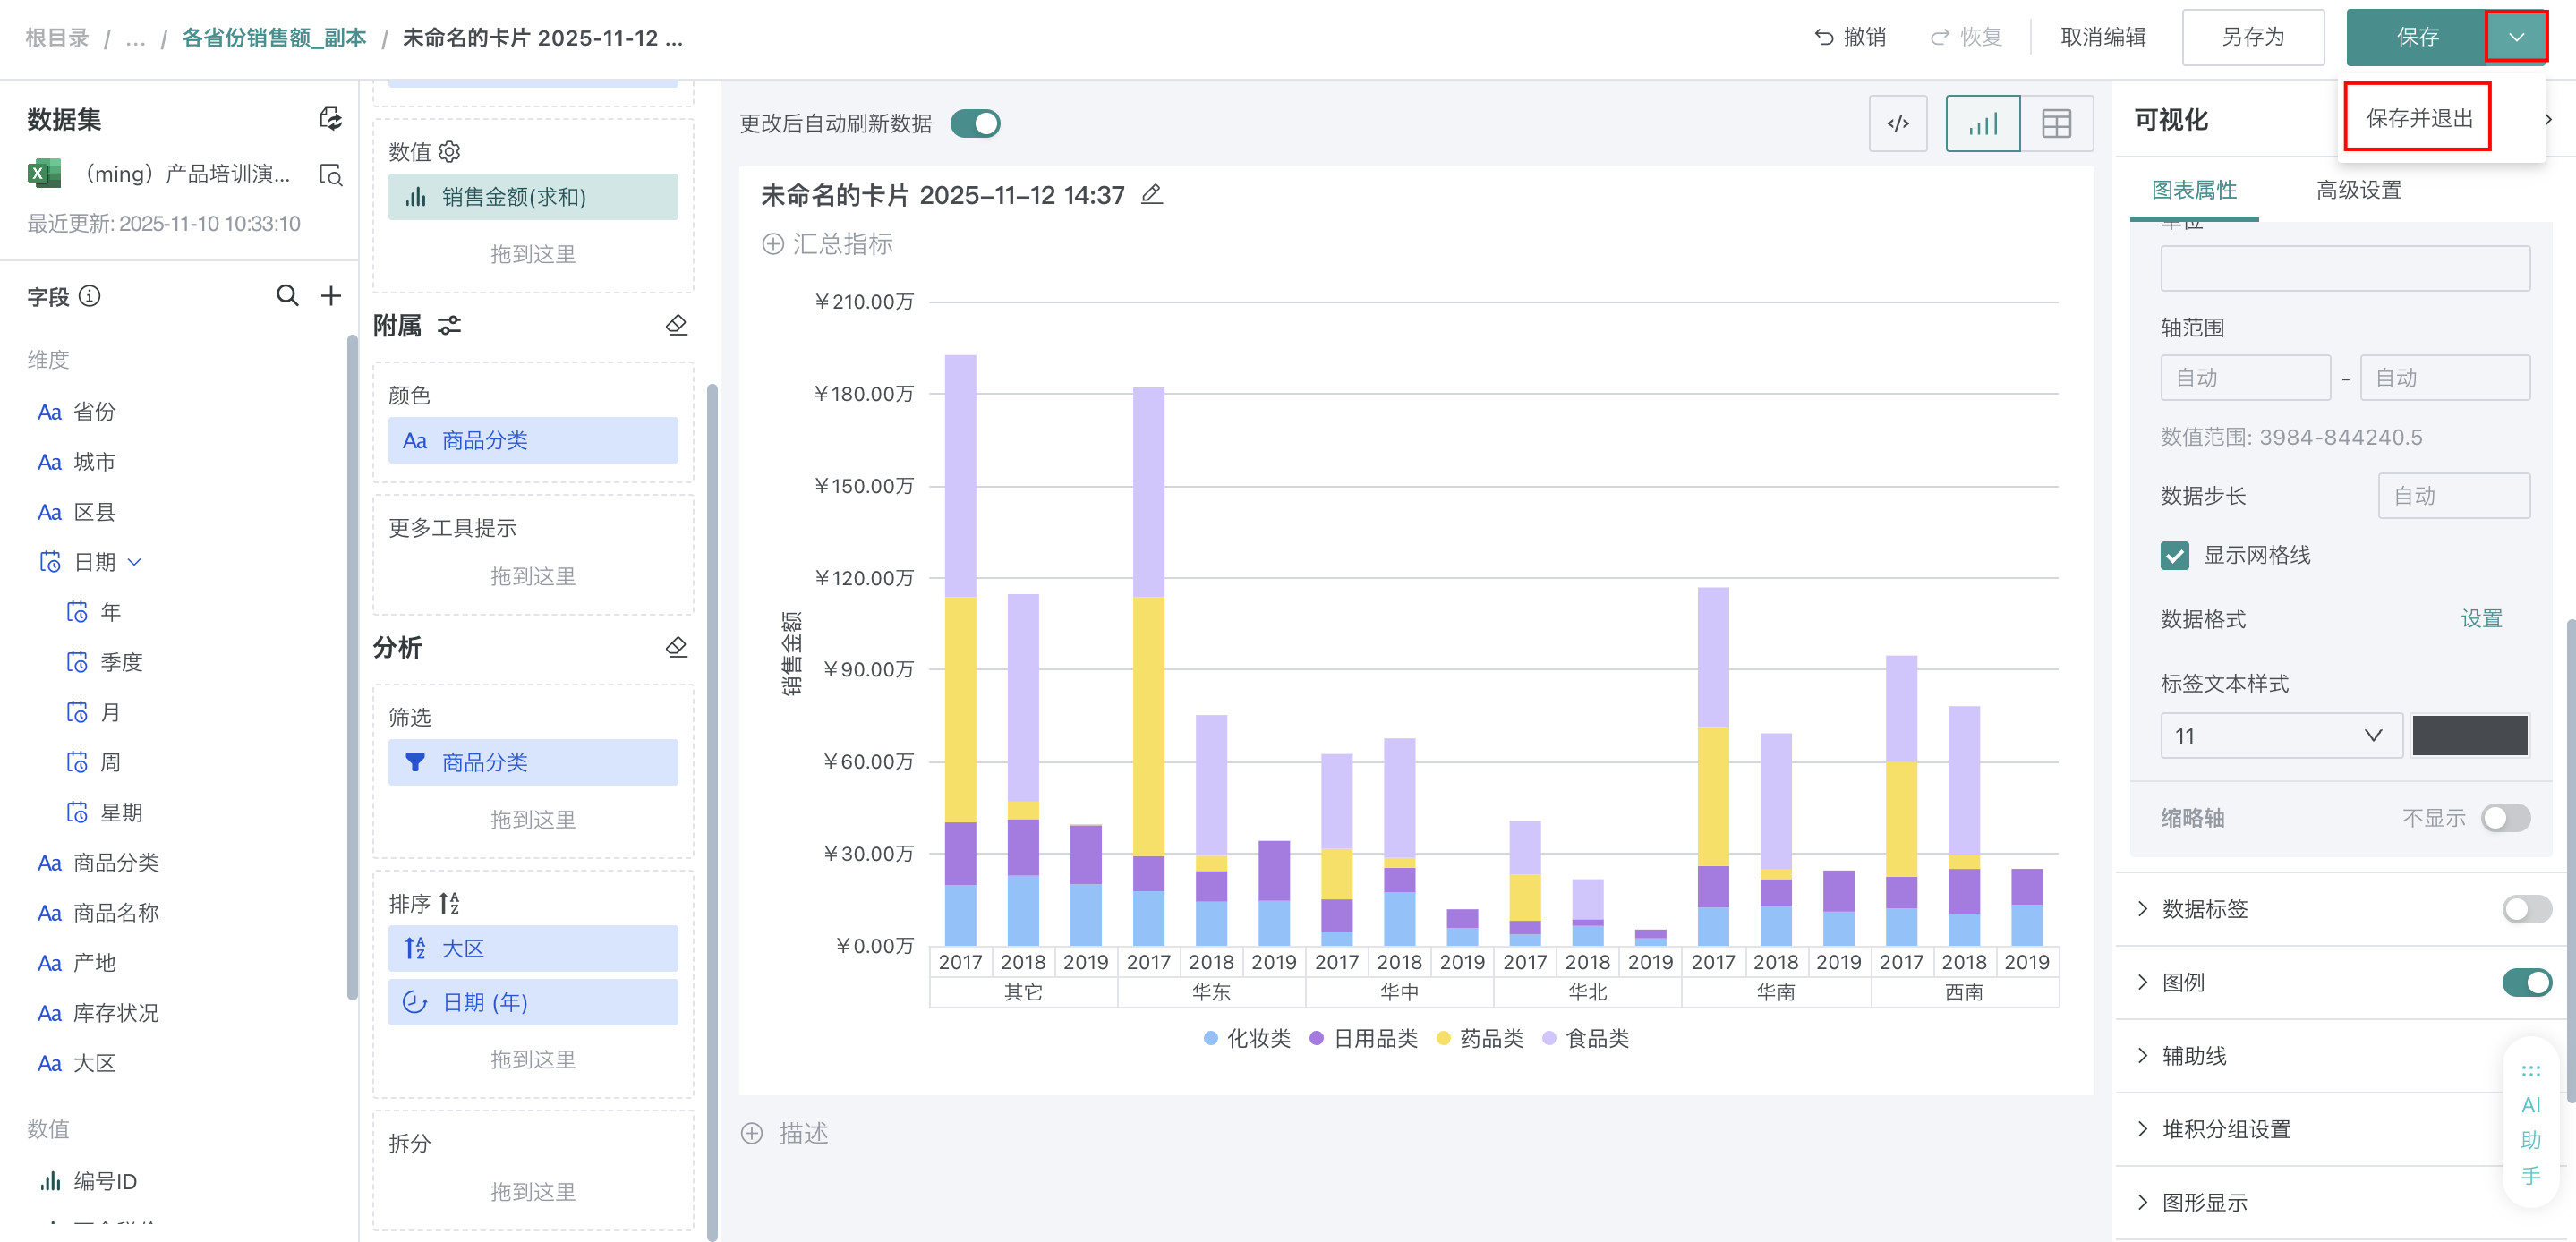
Task: Add a new field with the plus icon
Action: (x=331, y=296)
